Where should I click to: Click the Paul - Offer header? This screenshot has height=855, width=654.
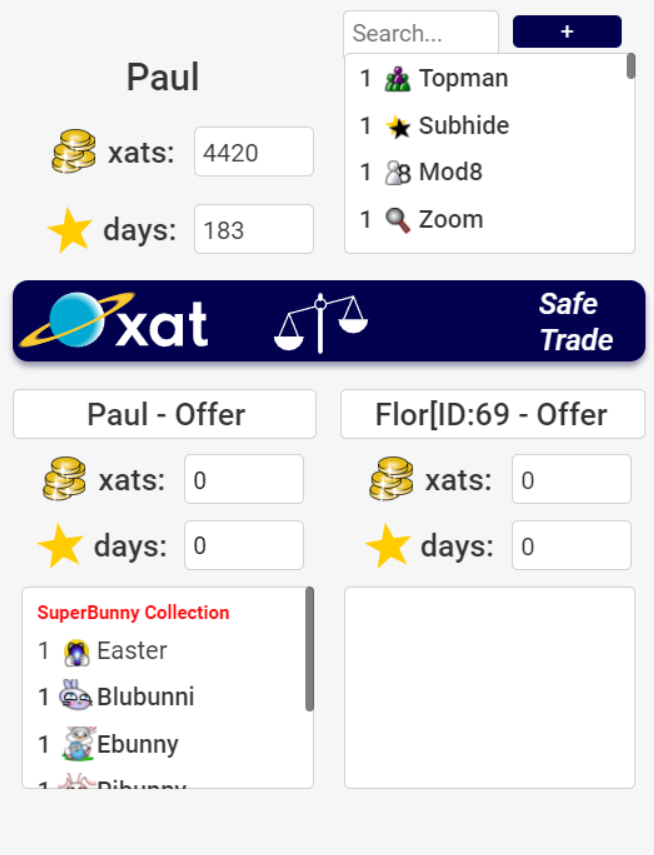click(x=164, y=413)
